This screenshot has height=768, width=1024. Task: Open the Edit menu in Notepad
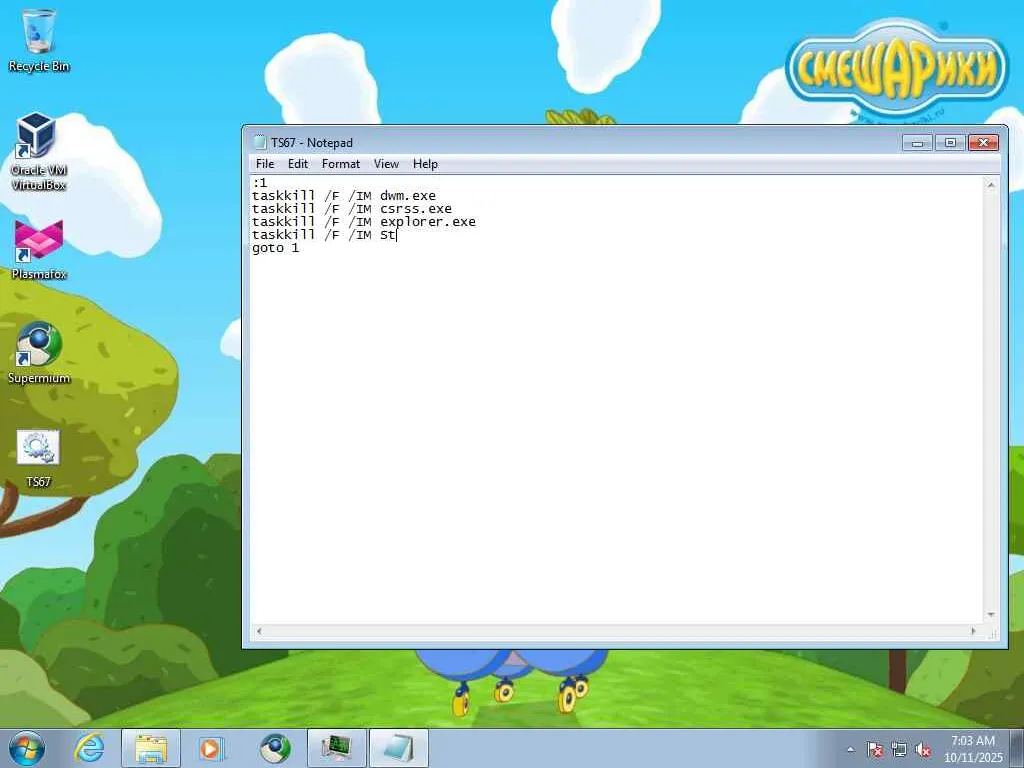[298, 164]
